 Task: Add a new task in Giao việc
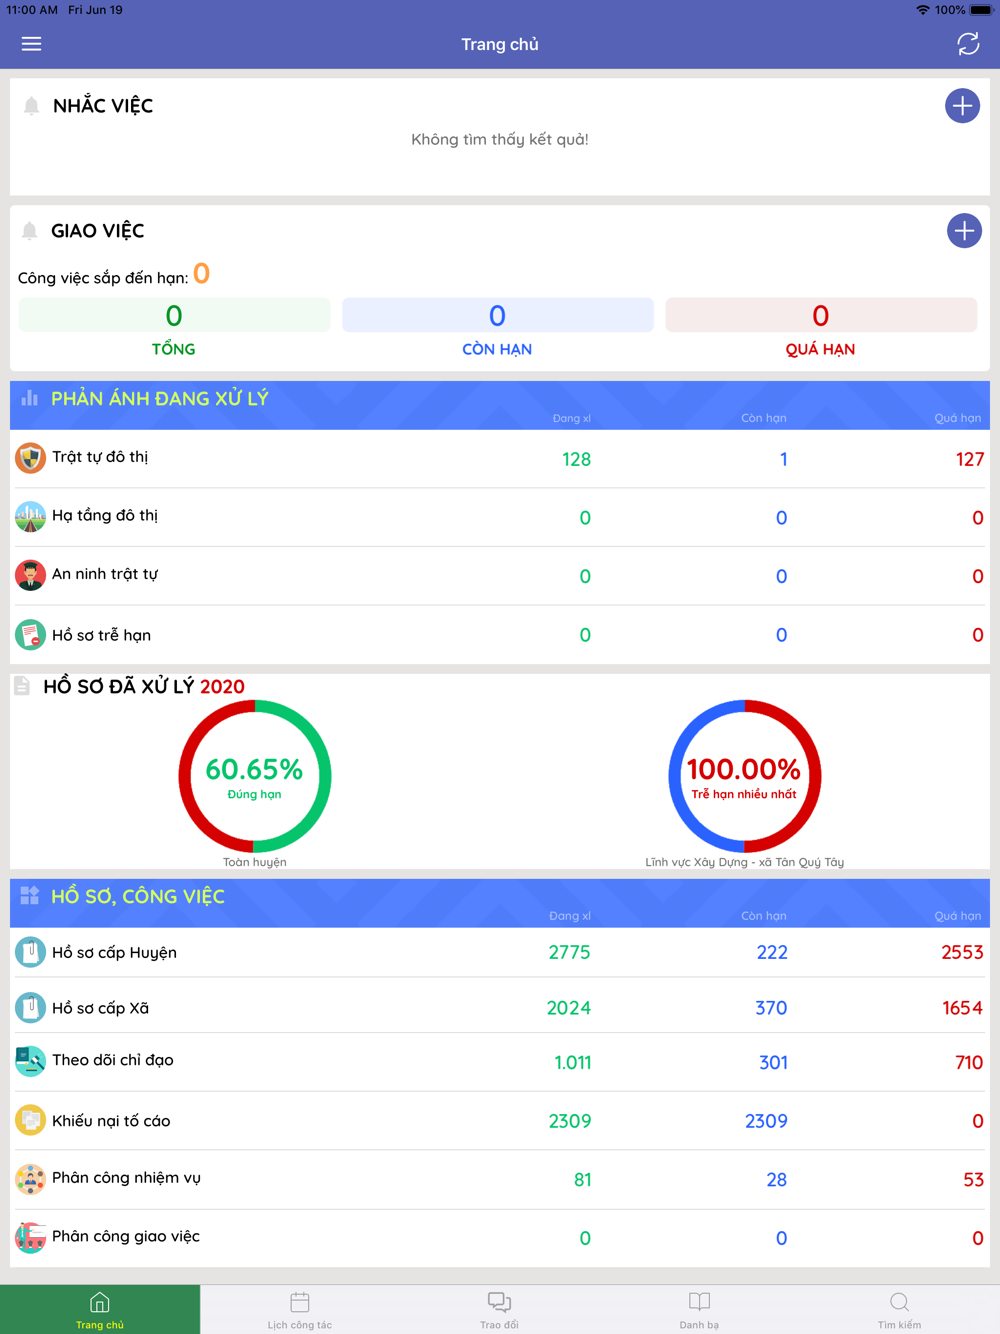point(964,231)
